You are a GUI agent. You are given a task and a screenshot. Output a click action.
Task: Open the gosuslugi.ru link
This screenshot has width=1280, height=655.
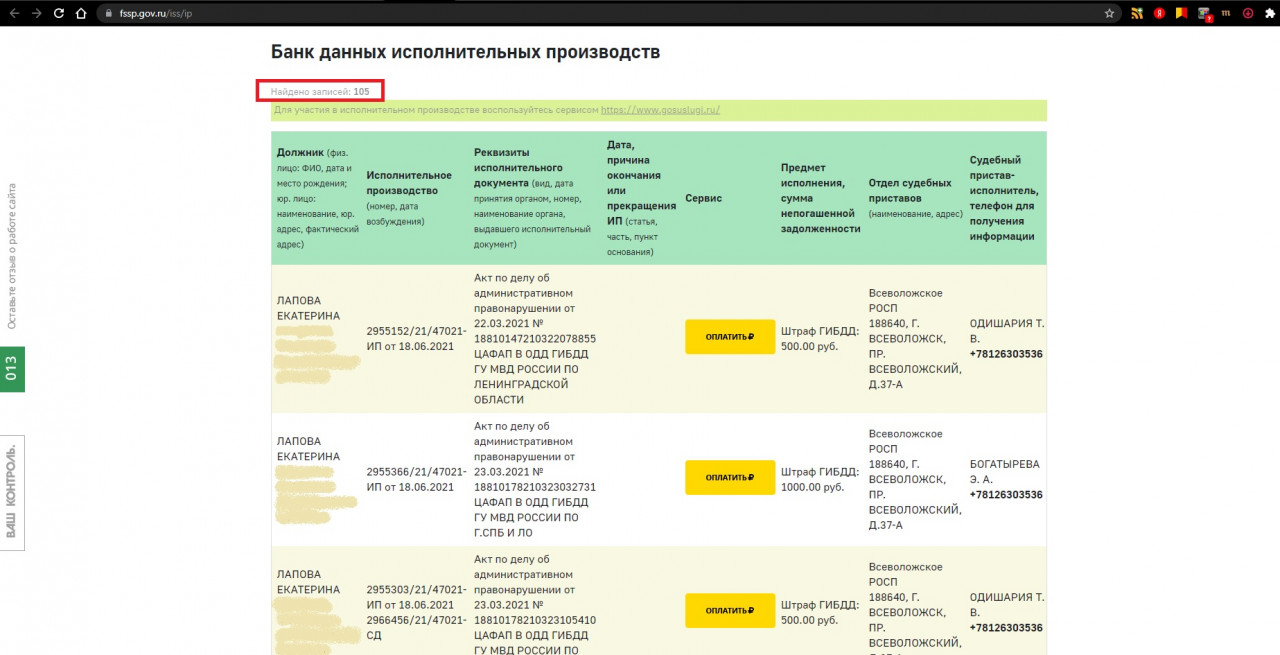(x=660, y=110)
